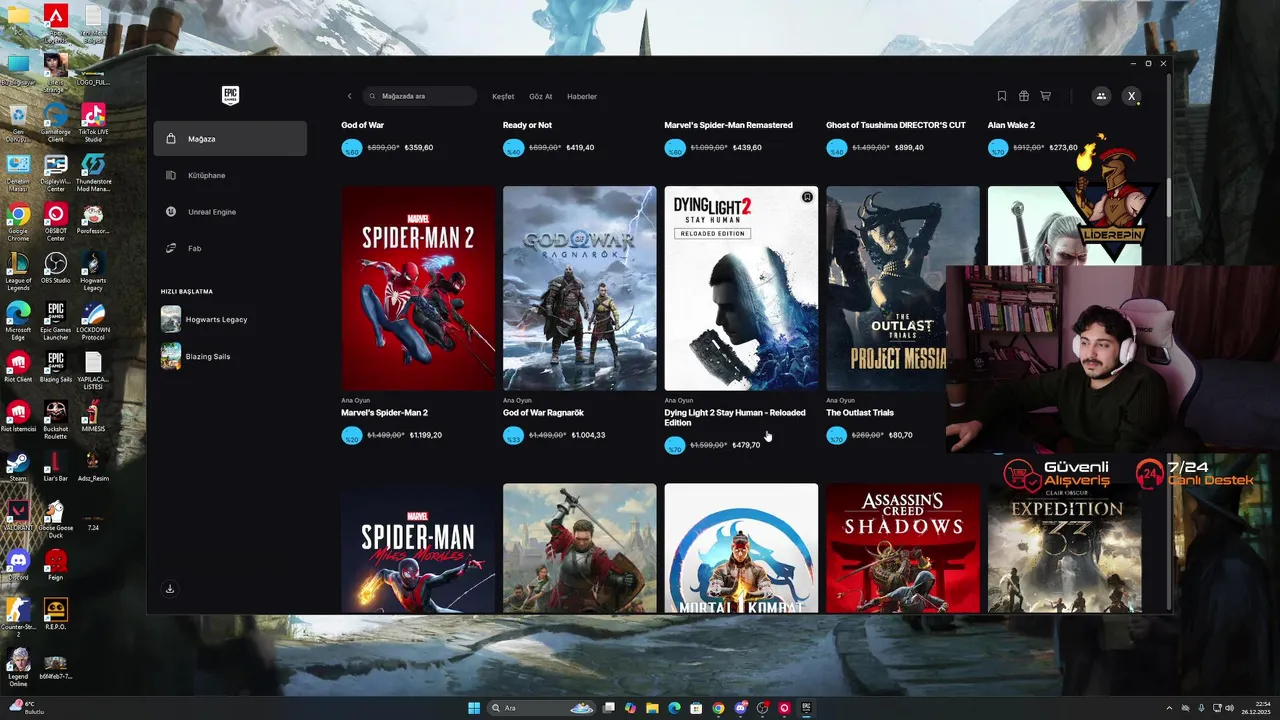The width and height of the screenshot is (1280, 720).
Task: Click the store page vertical scrollbar
Action: [x=1167, y=197]
